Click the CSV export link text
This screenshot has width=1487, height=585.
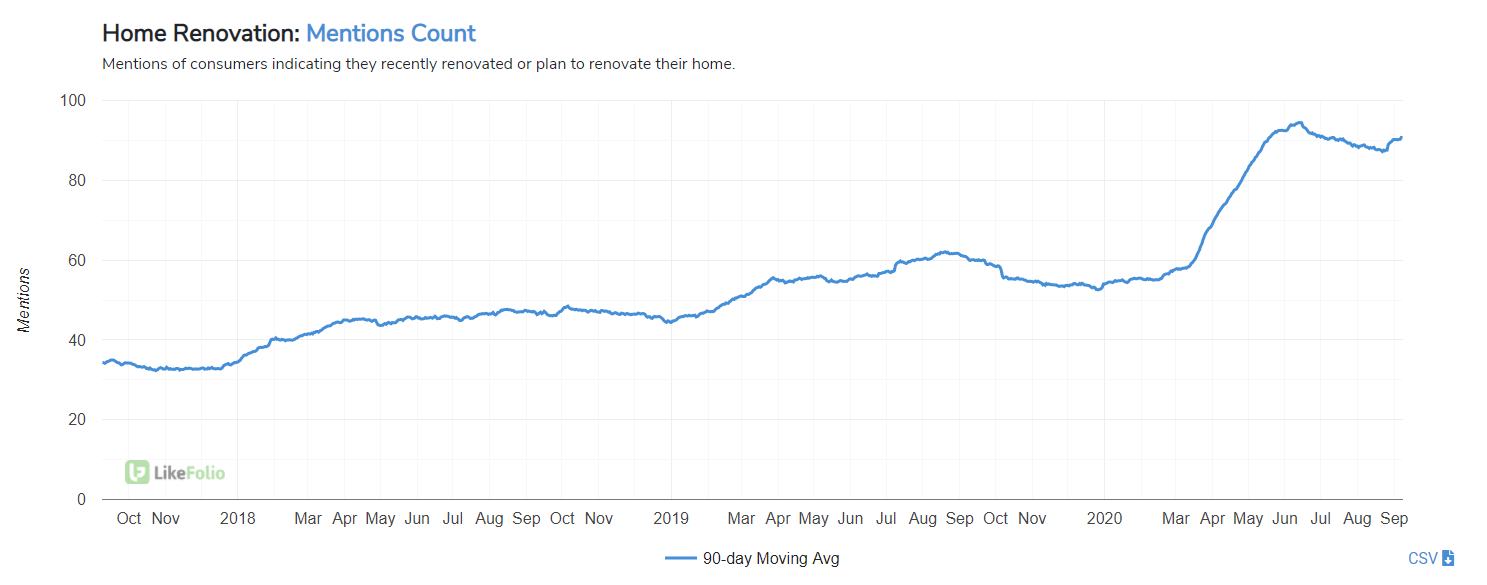pos(1422,558)
